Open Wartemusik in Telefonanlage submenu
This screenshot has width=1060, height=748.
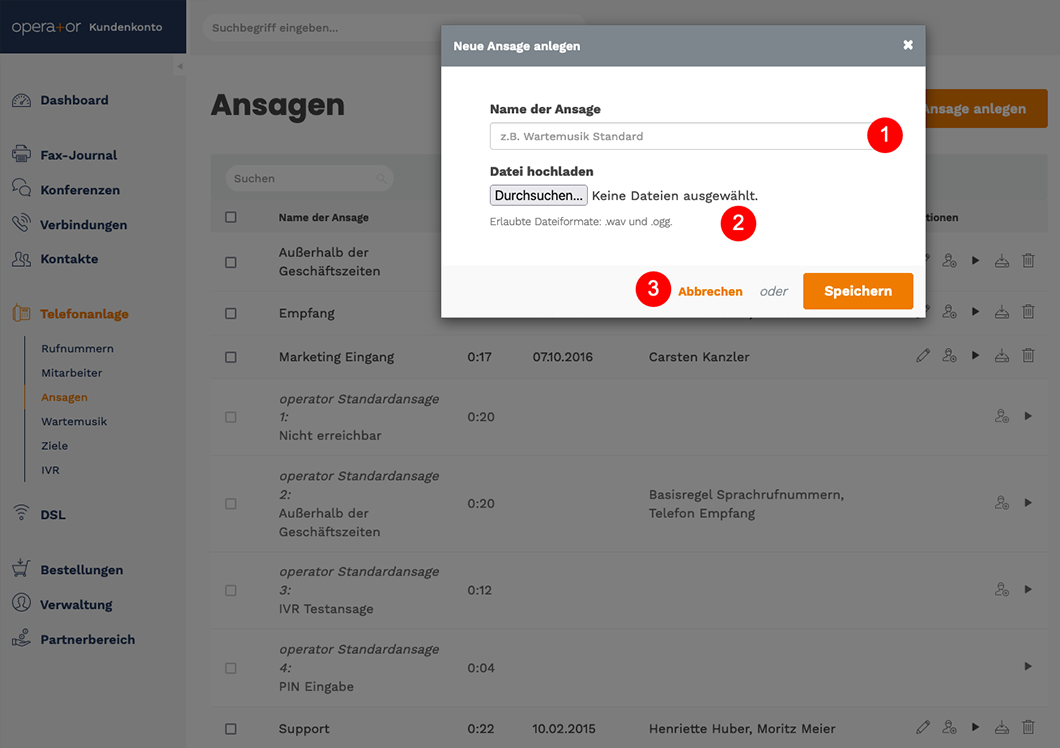pyautogui.click(x=74, y=421)
